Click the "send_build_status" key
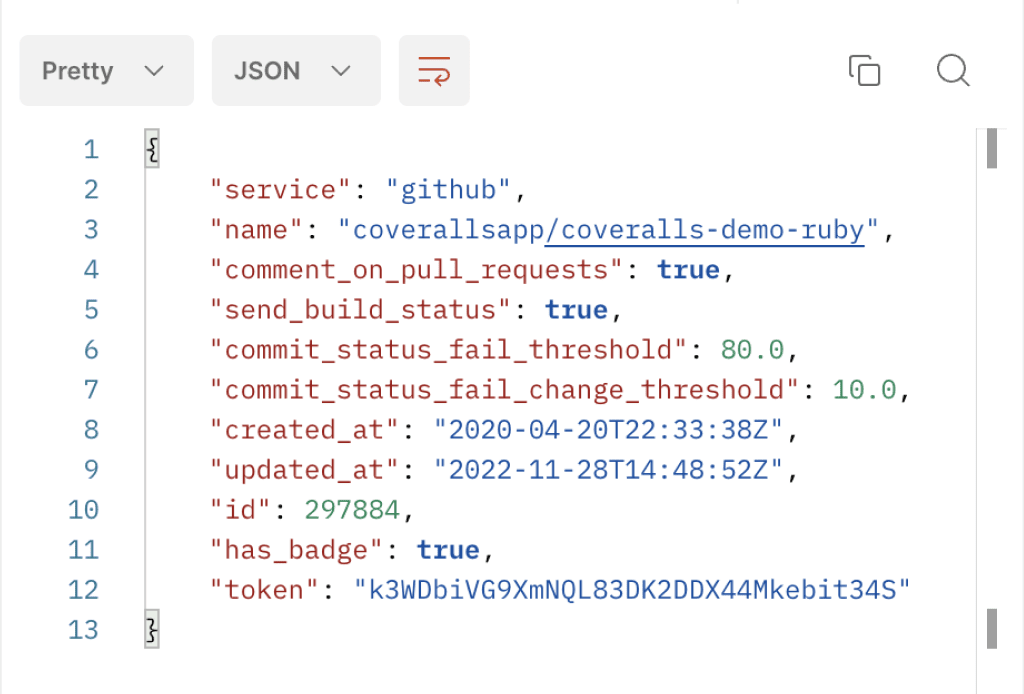1024x694 pixels. point(360,310)
